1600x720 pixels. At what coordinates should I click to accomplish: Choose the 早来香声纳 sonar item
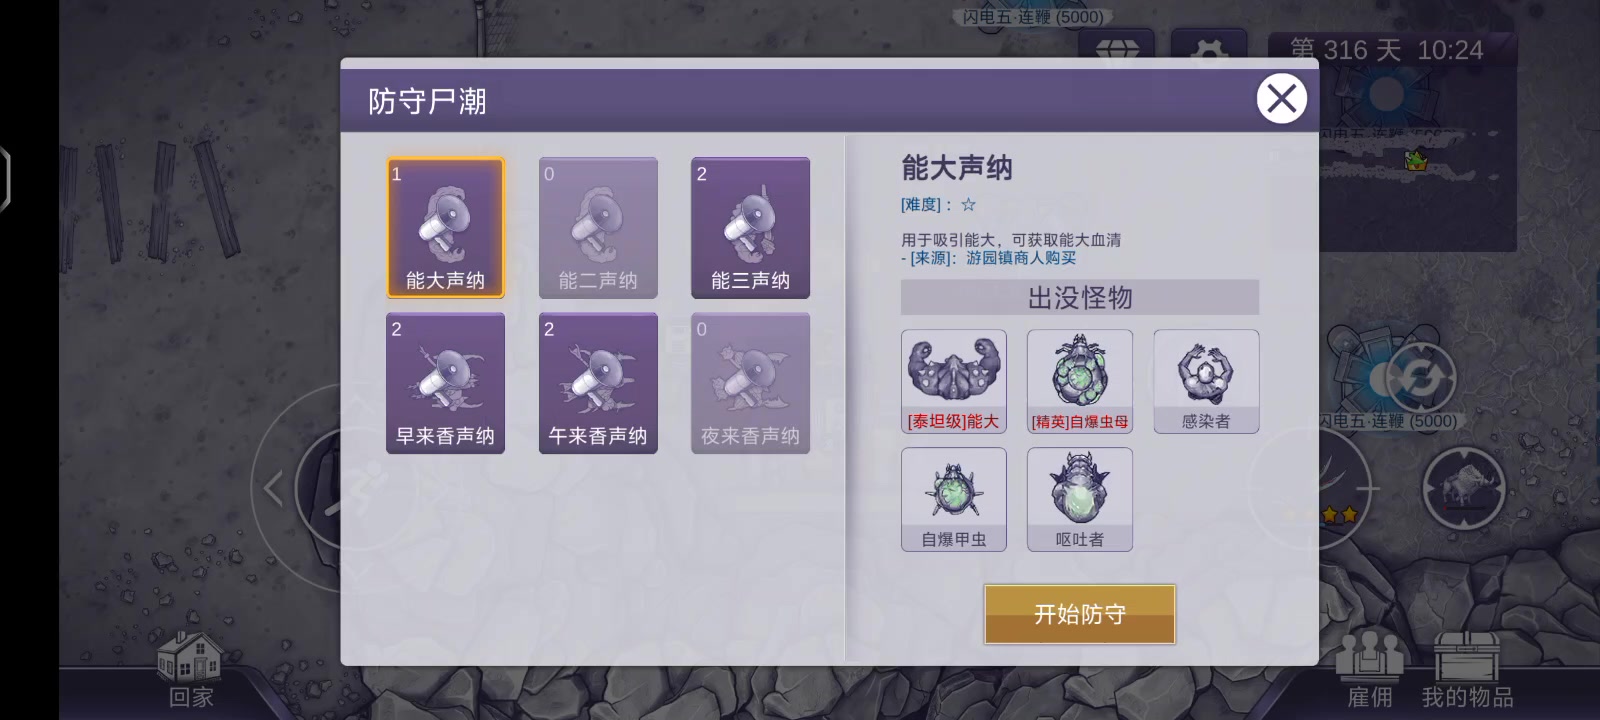pos(445,383)
